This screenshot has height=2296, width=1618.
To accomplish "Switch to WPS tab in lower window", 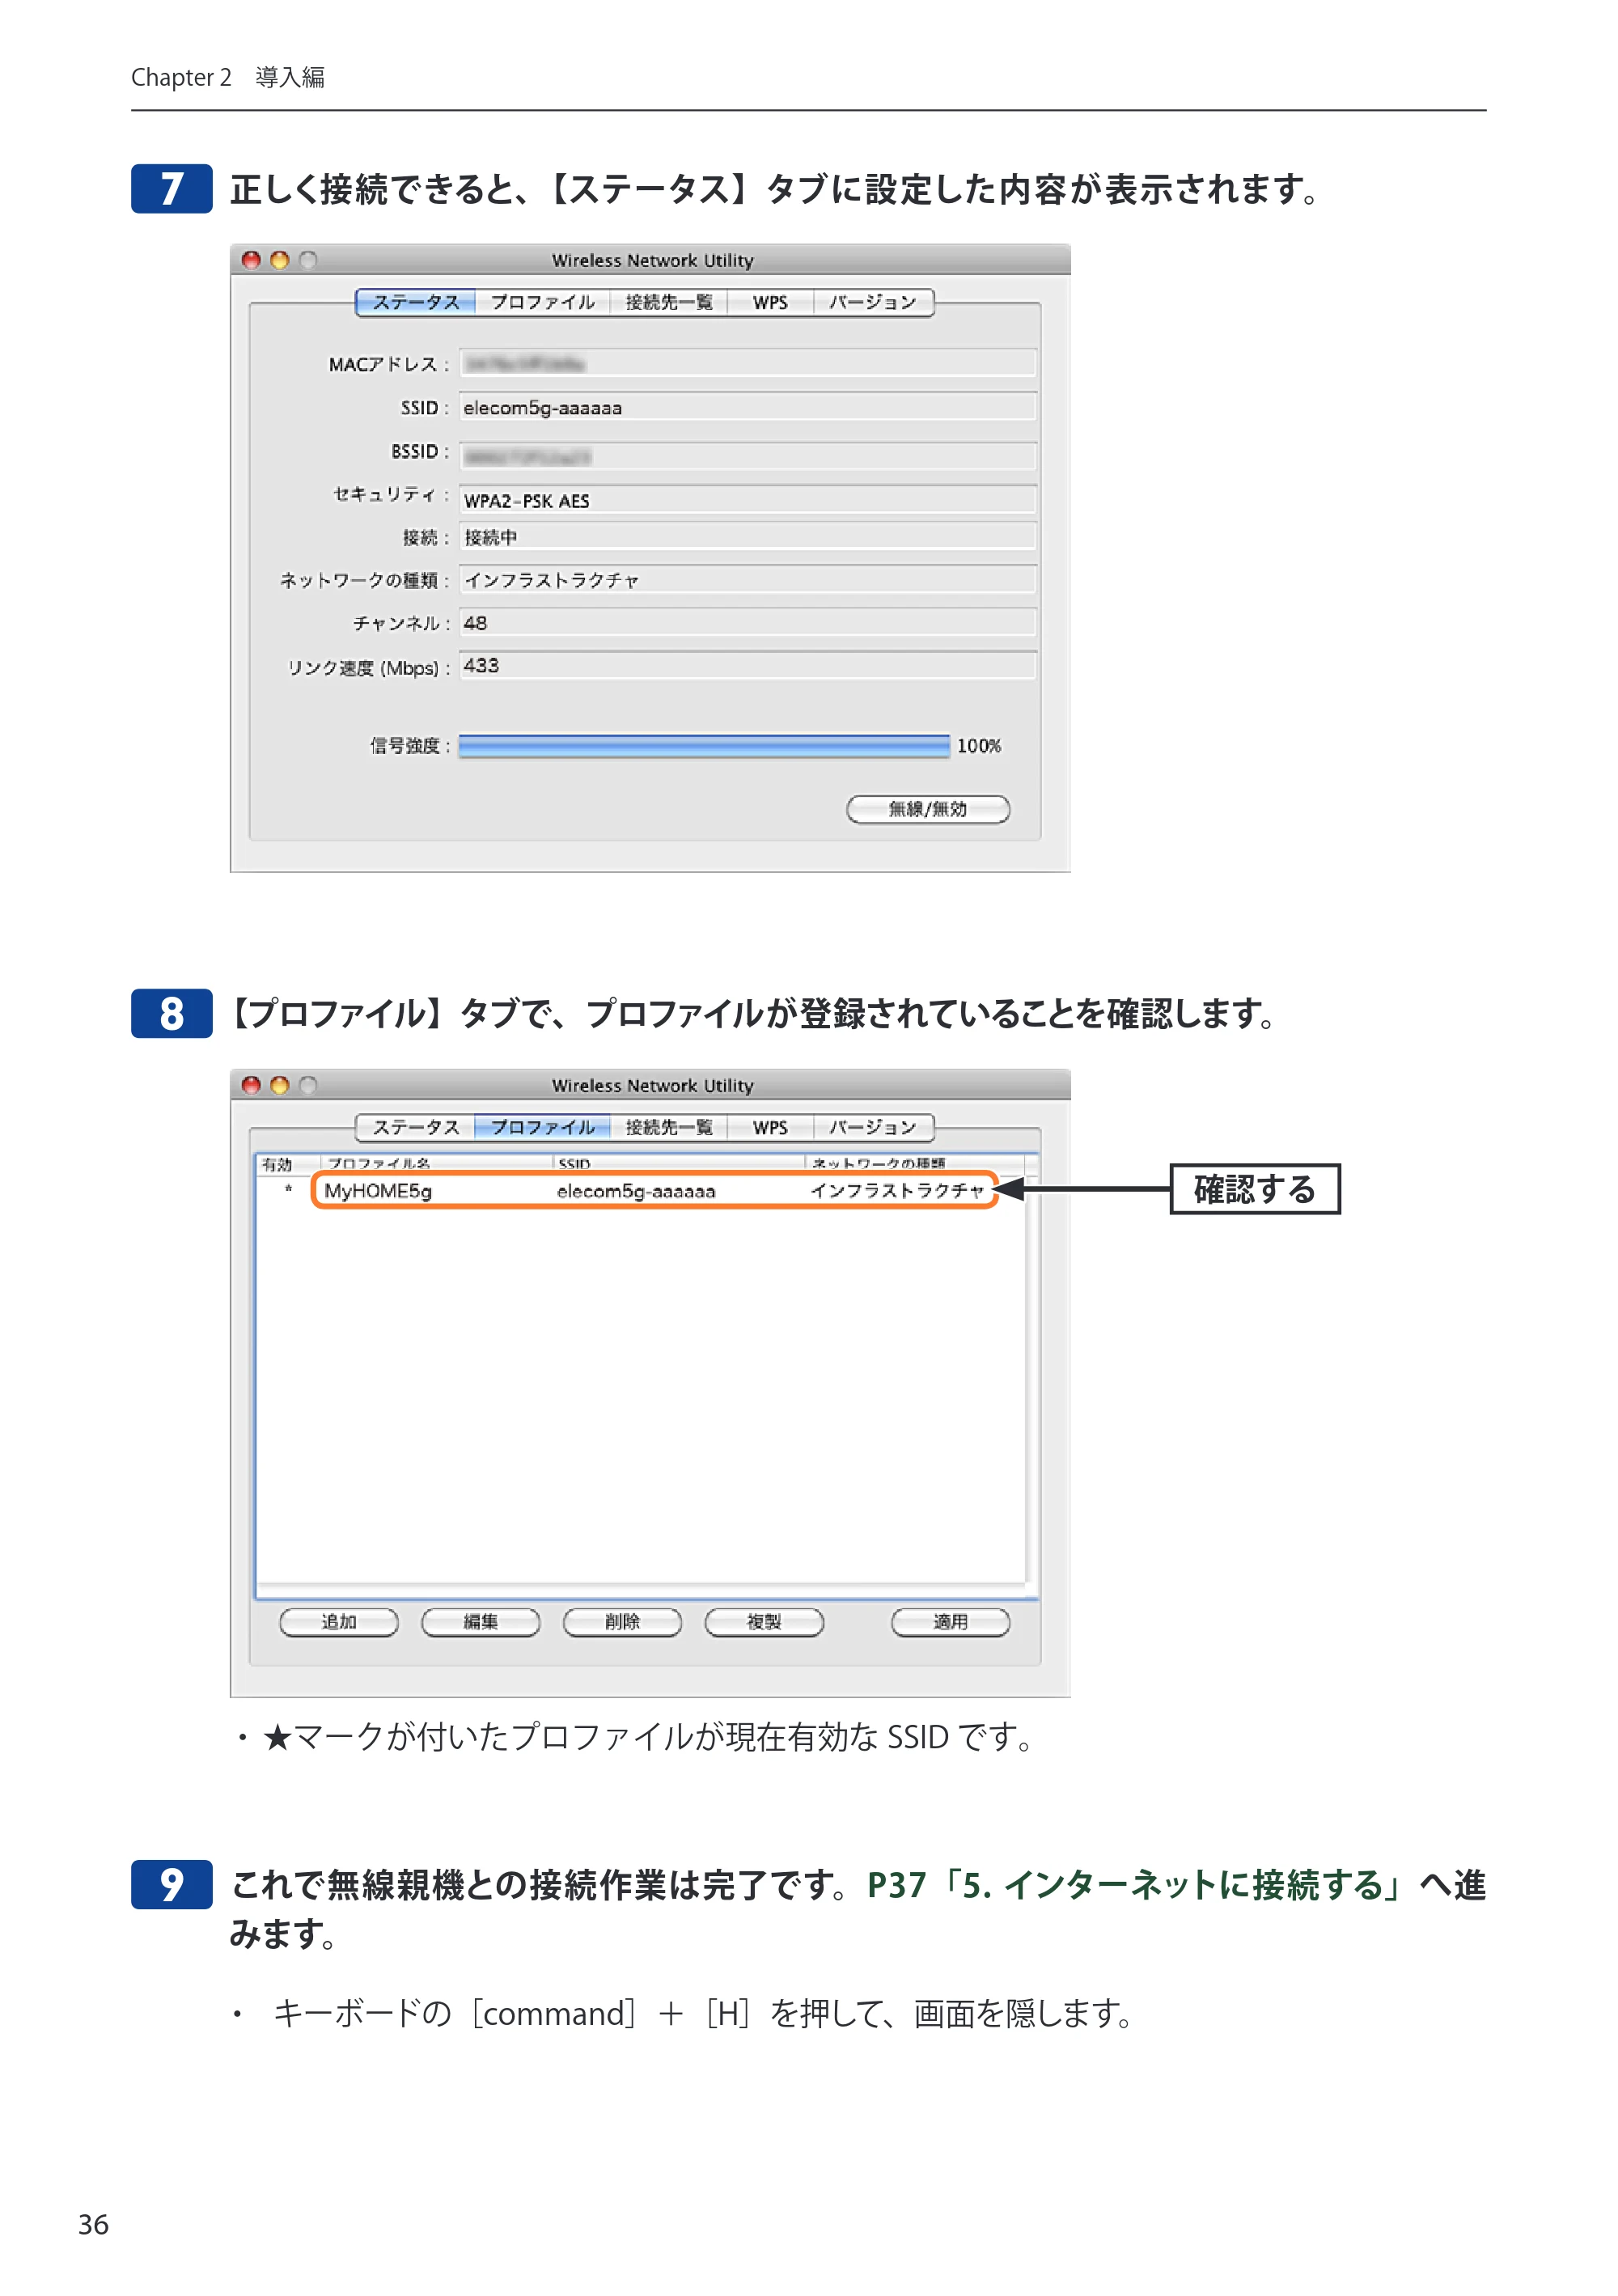I will pyautogui.click(x=770, y=1127).
